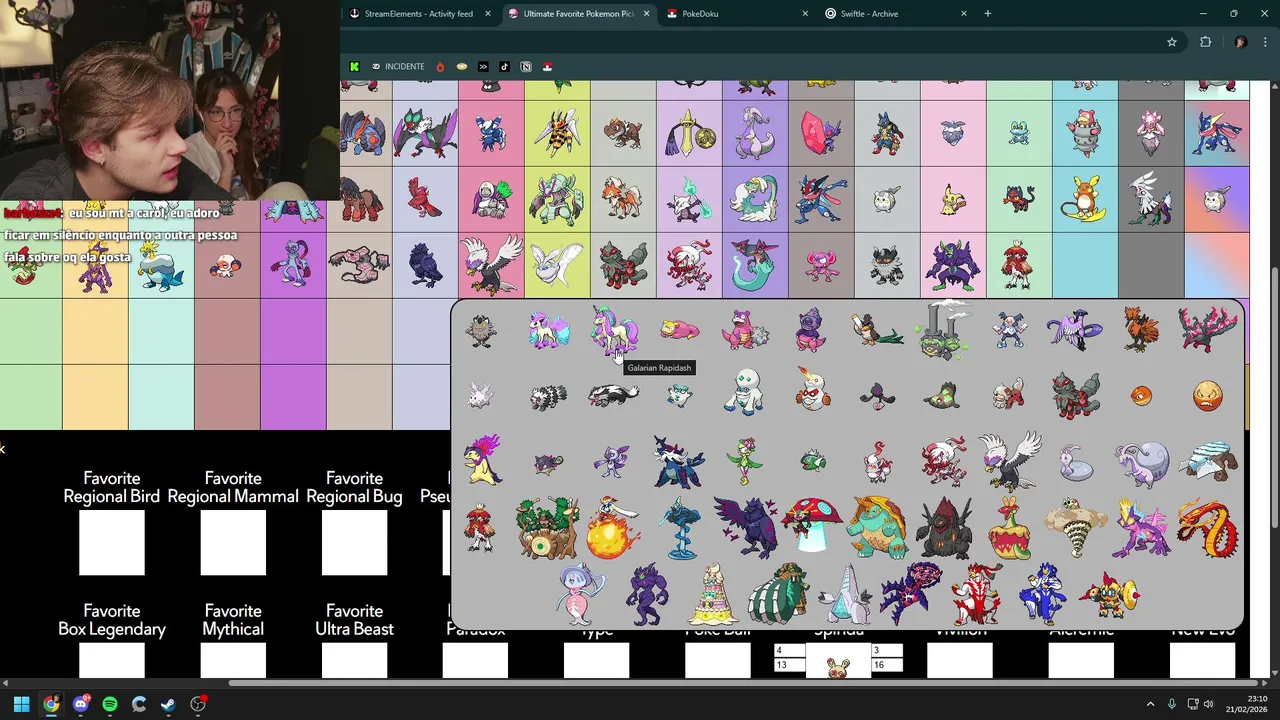Click Froakie in the favorites grid
Viewport: 1280px width, 720px height.
point(1018,132)
